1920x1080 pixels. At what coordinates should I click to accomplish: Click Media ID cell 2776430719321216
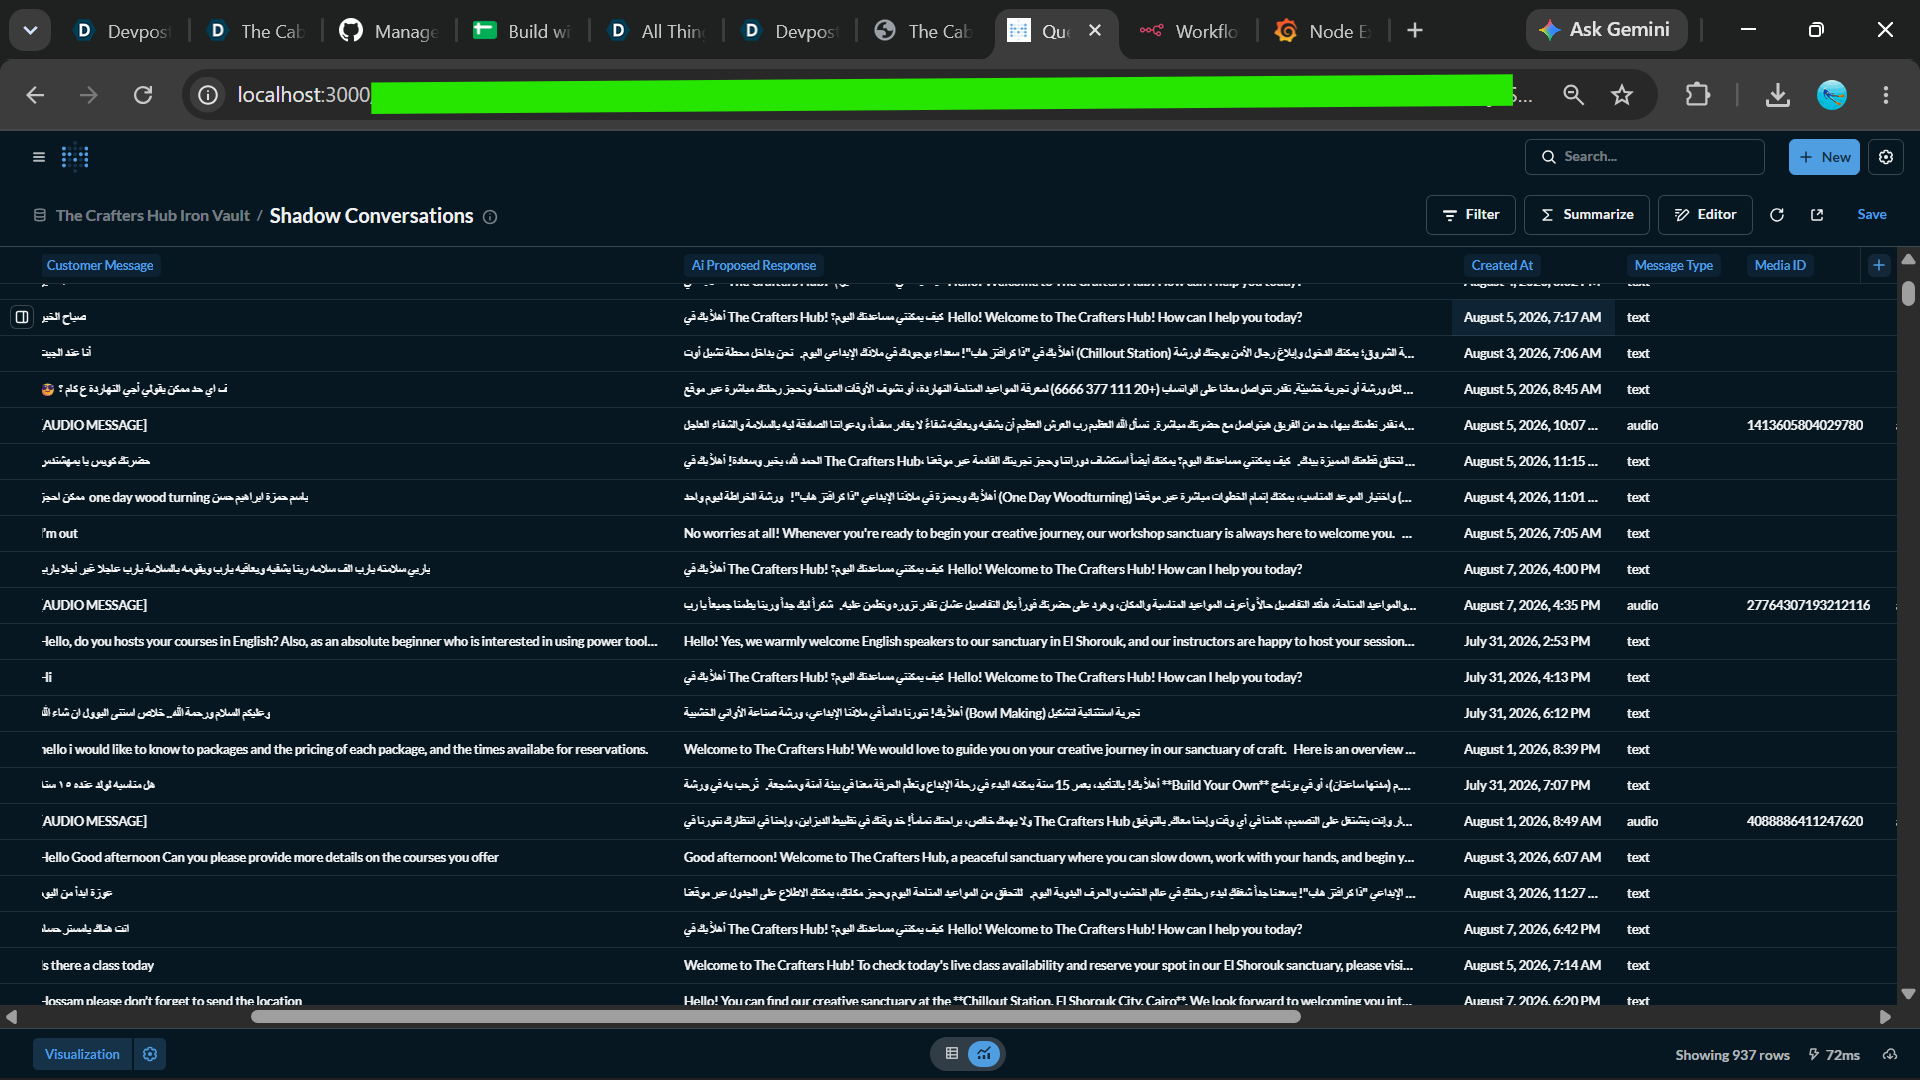(1808, 605)
